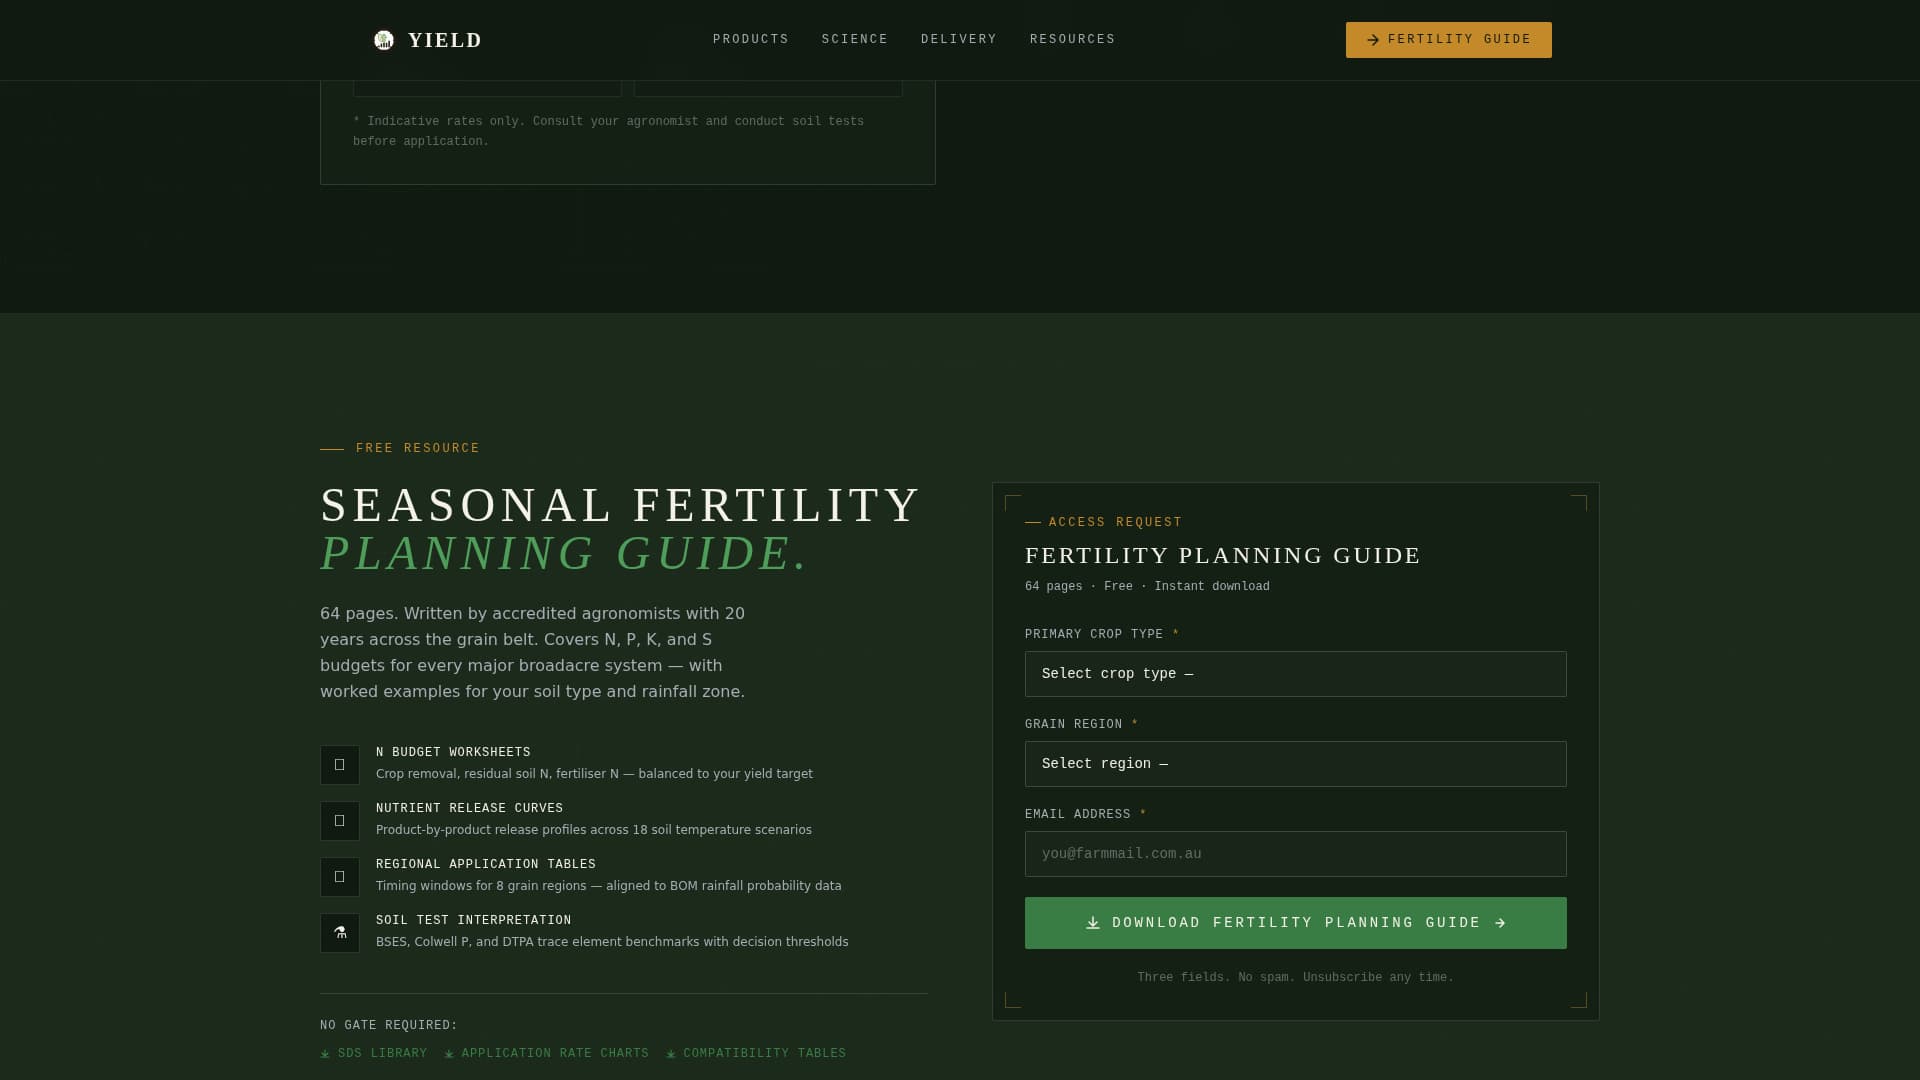Viewport: 1920px width, 1080px height.
Task: Click the Compatibility Tables download icon
Action: pyautogui.click(x=671, y=1054)
